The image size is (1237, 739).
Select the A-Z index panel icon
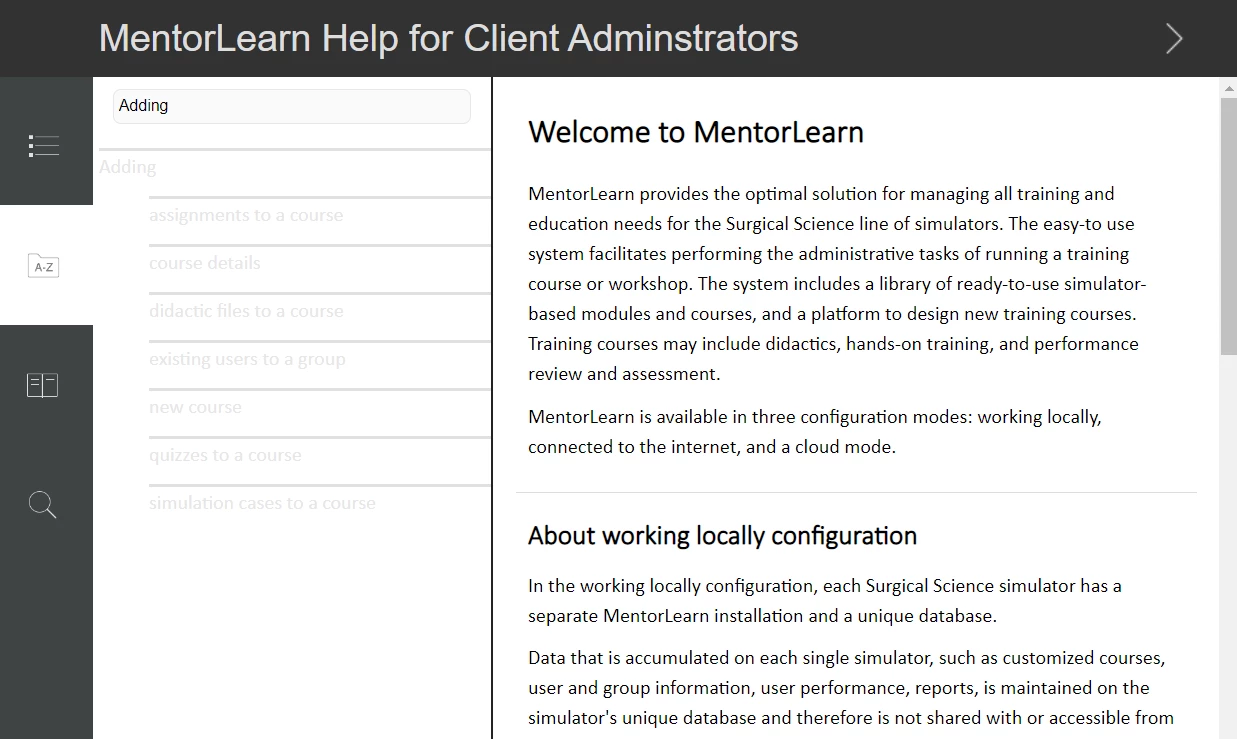pos(44,266)
